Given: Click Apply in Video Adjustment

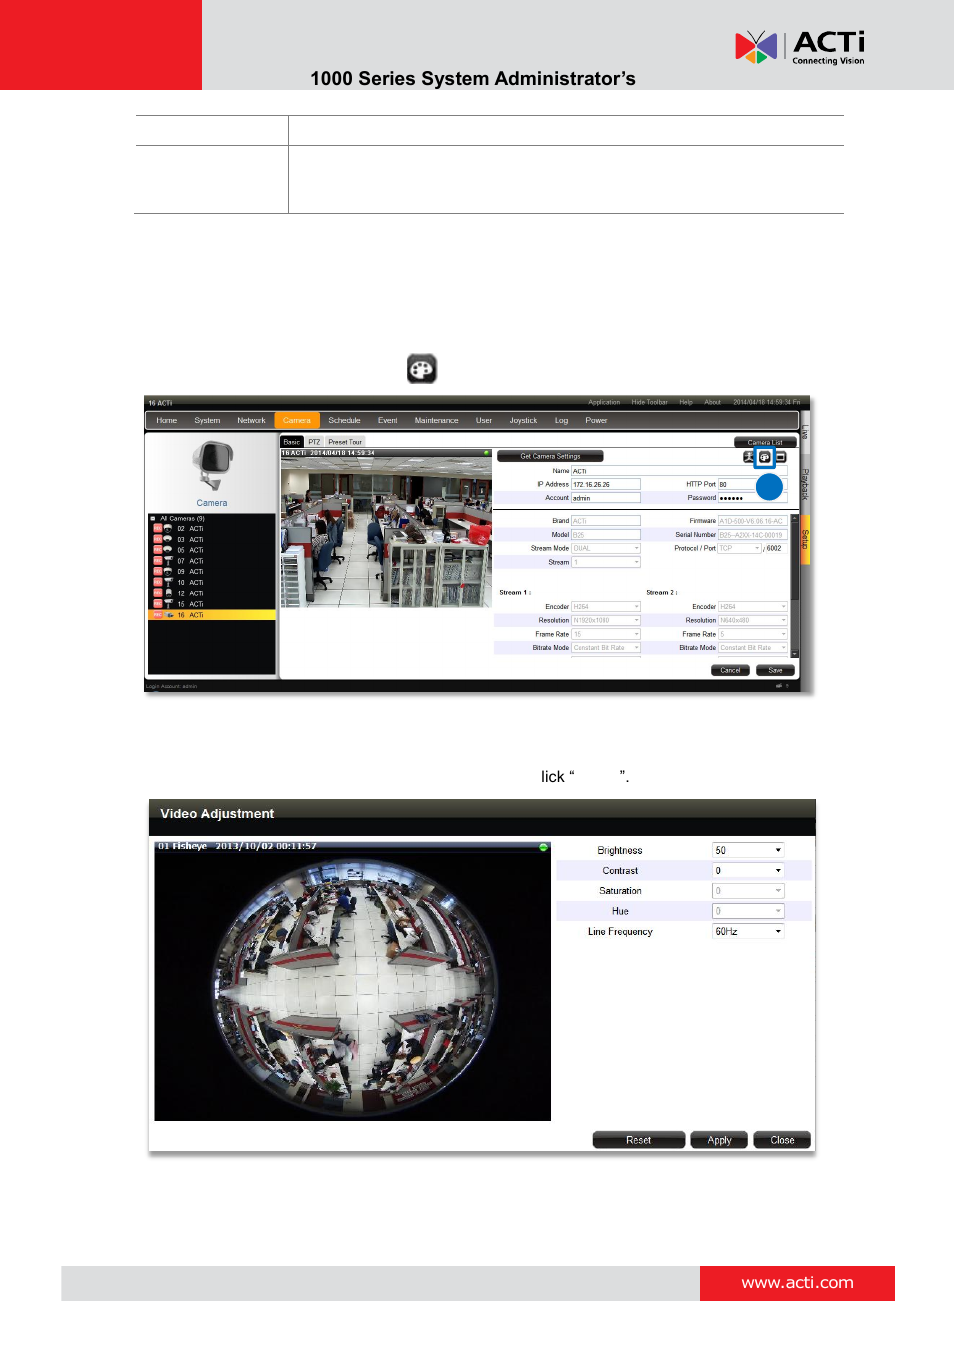Looking at the screenshot, I should point(720,1141).
